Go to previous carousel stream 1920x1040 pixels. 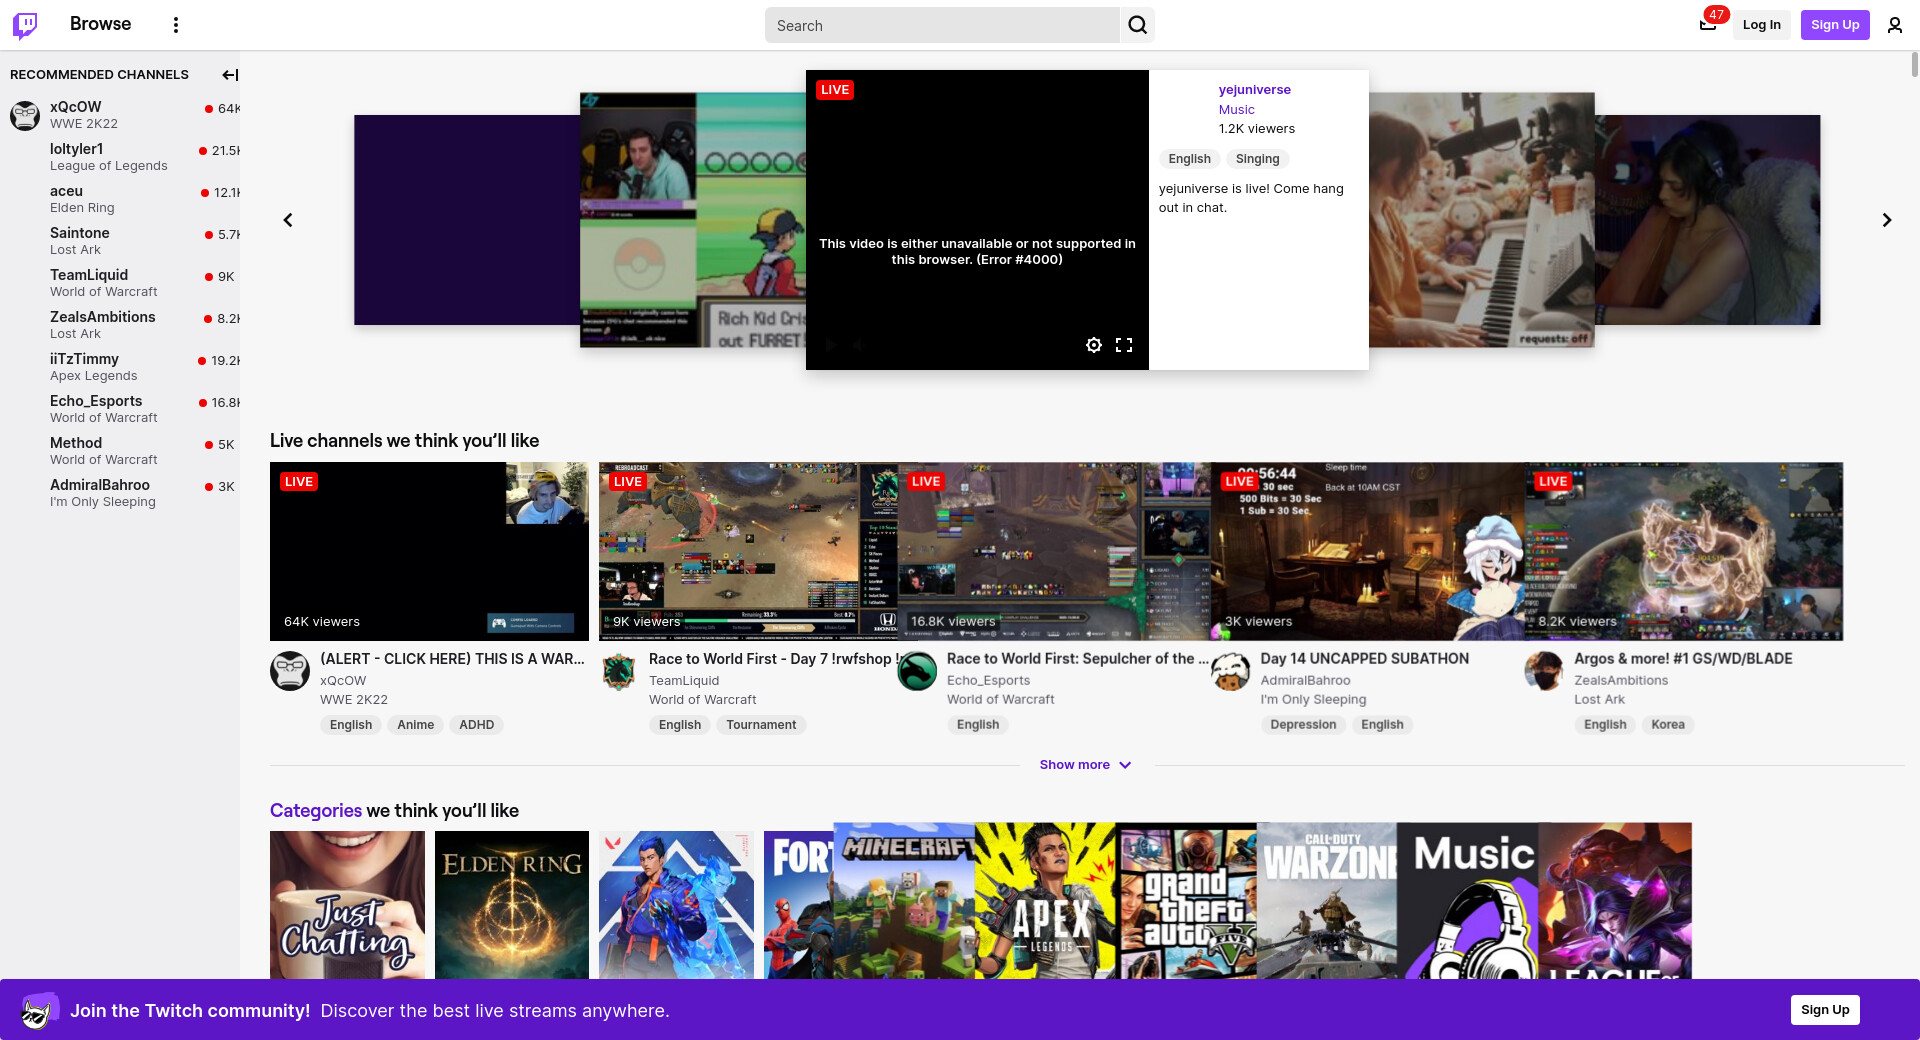pyautogui.click(x=288, y=220)
